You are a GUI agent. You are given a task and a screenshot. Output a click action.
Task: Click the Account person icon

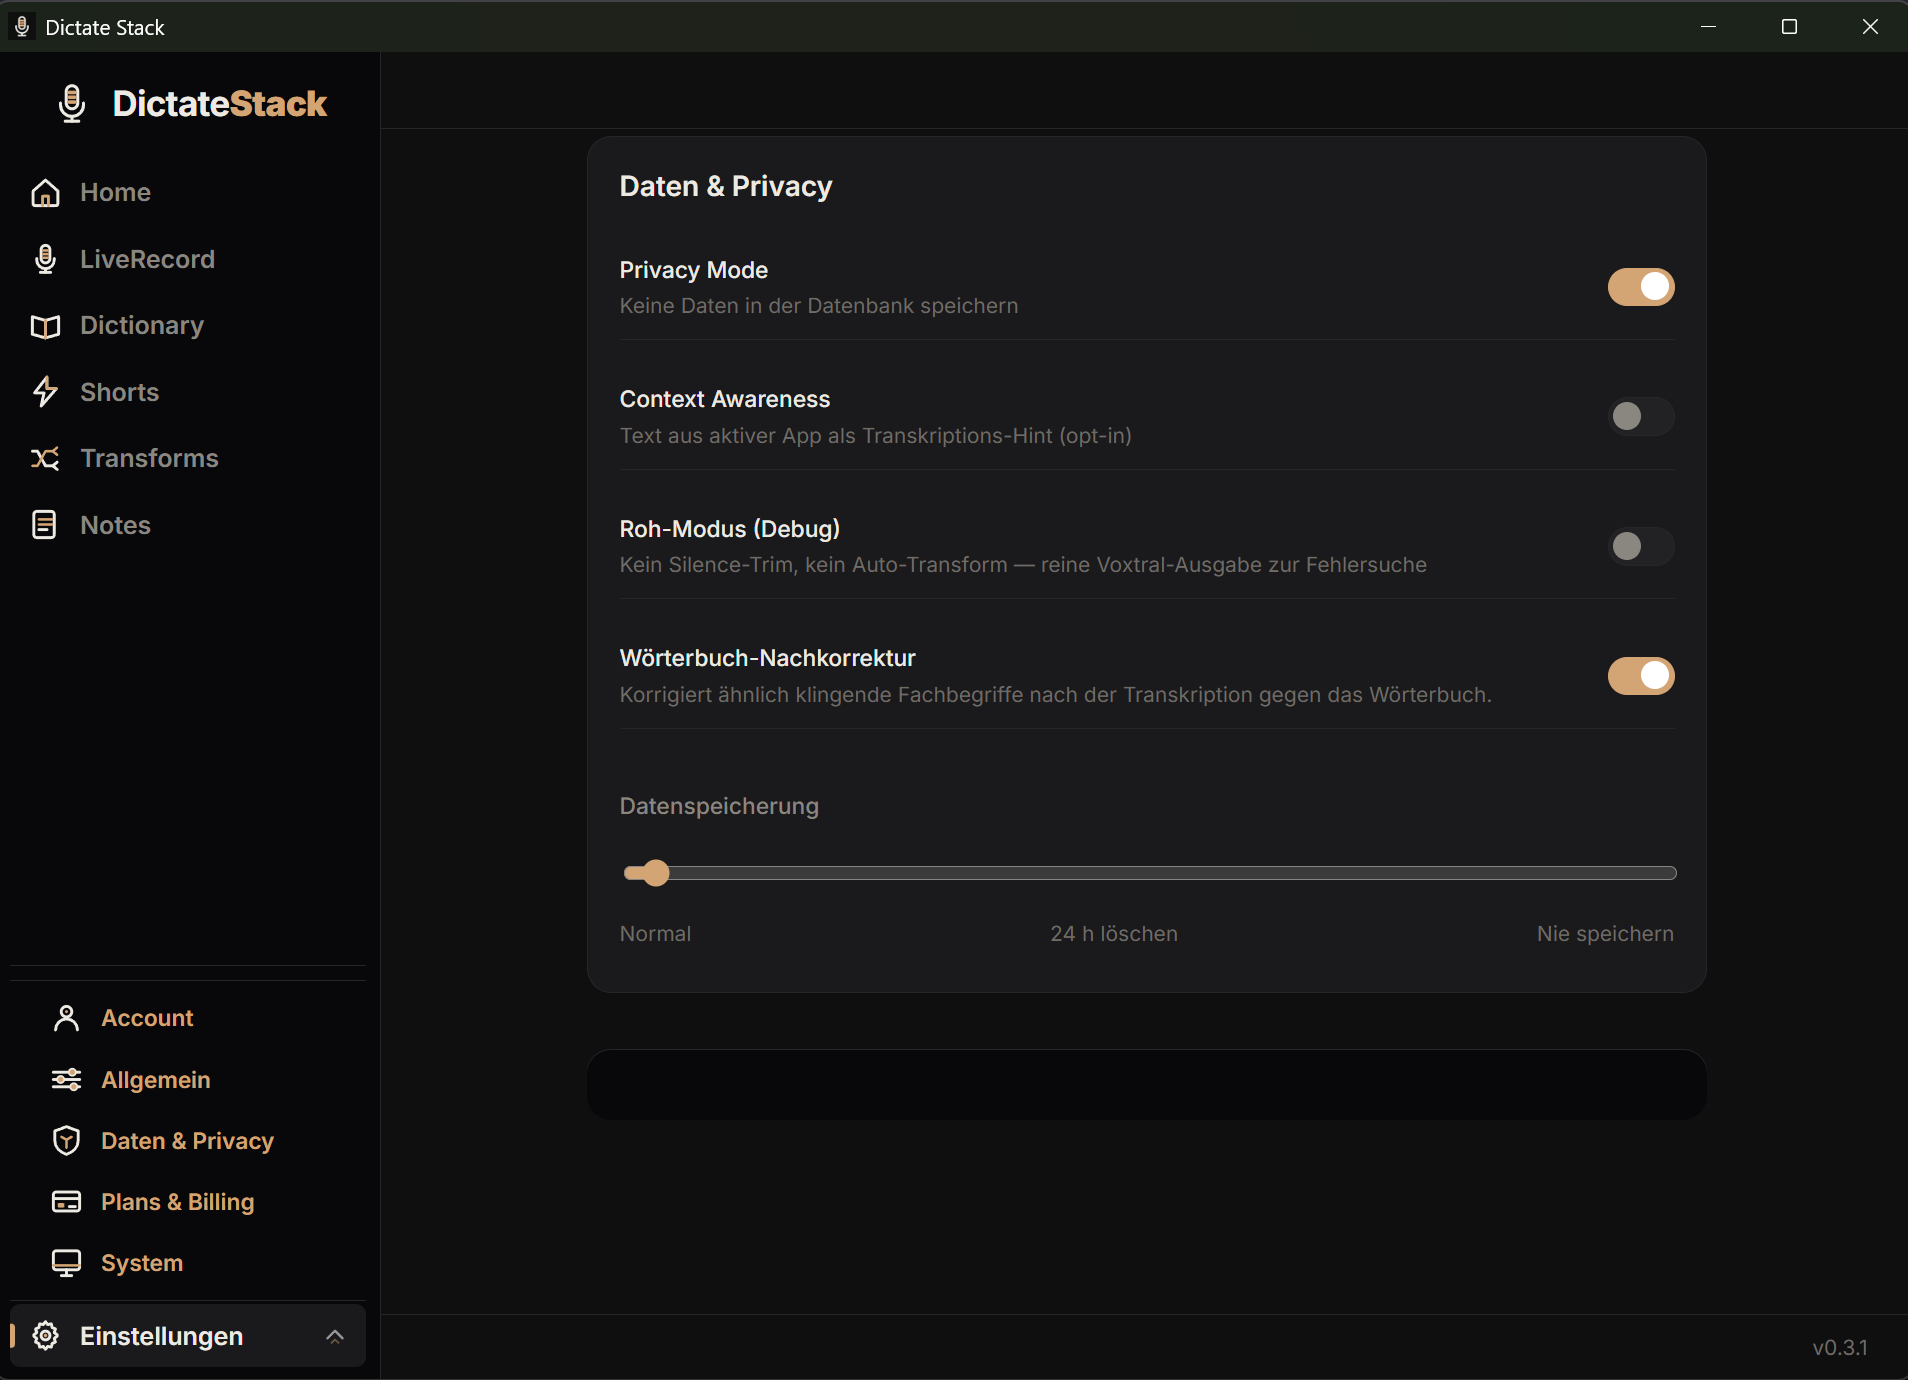tap(66, 1018)
